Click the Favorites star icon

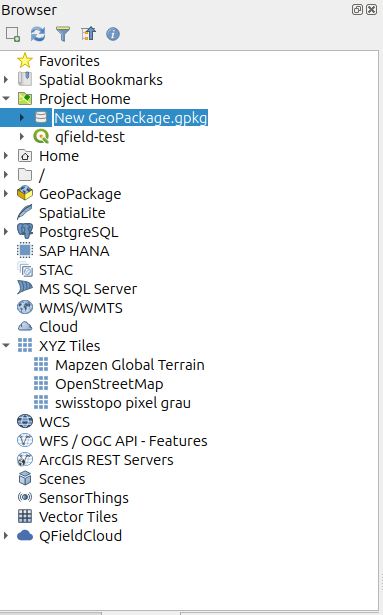pyautogui.click(x=25, y=61)
